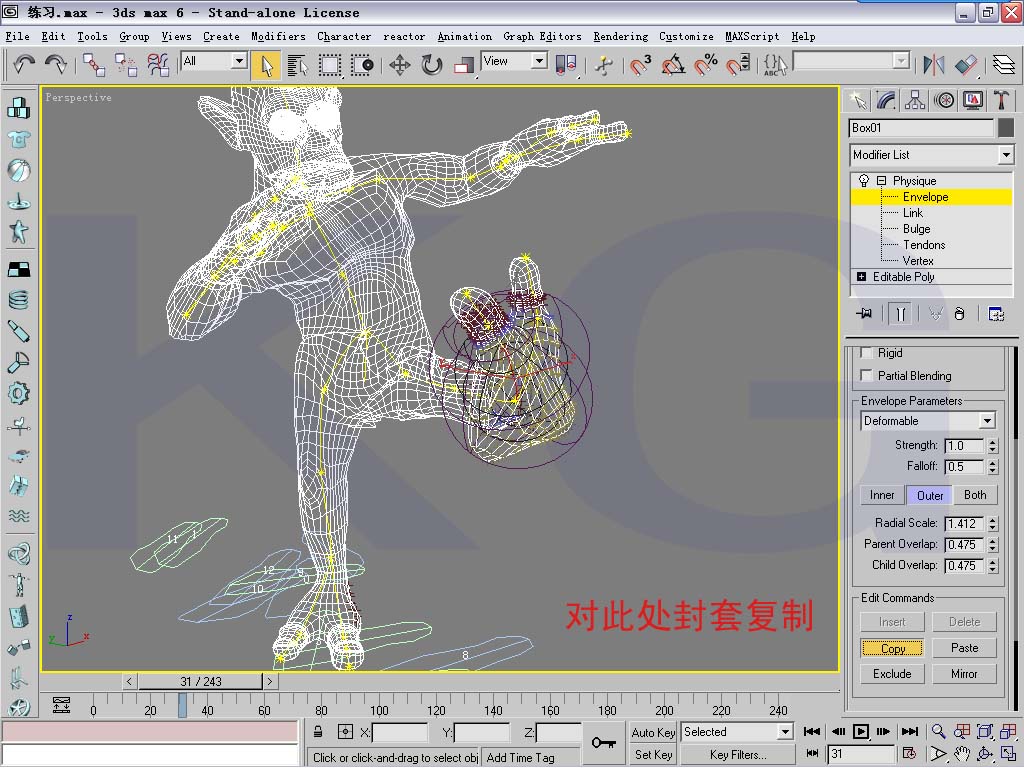Screen dimensions: 1024x768
Task: Open the Graph Editors menu
Action: (542, 37)
